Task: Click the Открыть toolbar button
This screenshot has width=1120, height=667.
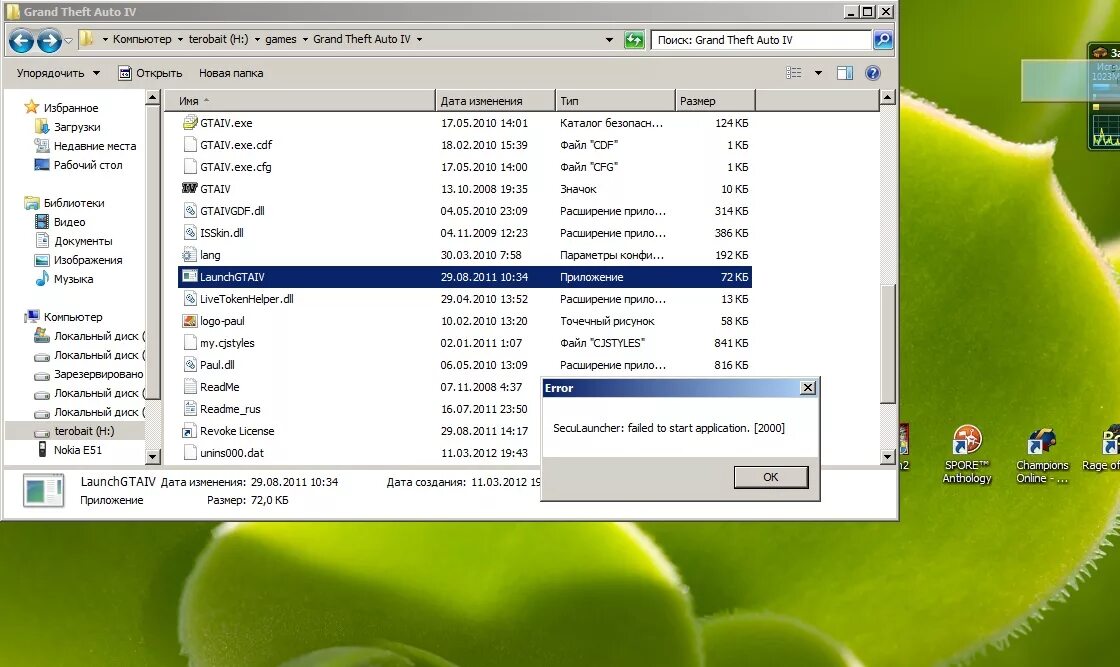Action: coord(150,73)
